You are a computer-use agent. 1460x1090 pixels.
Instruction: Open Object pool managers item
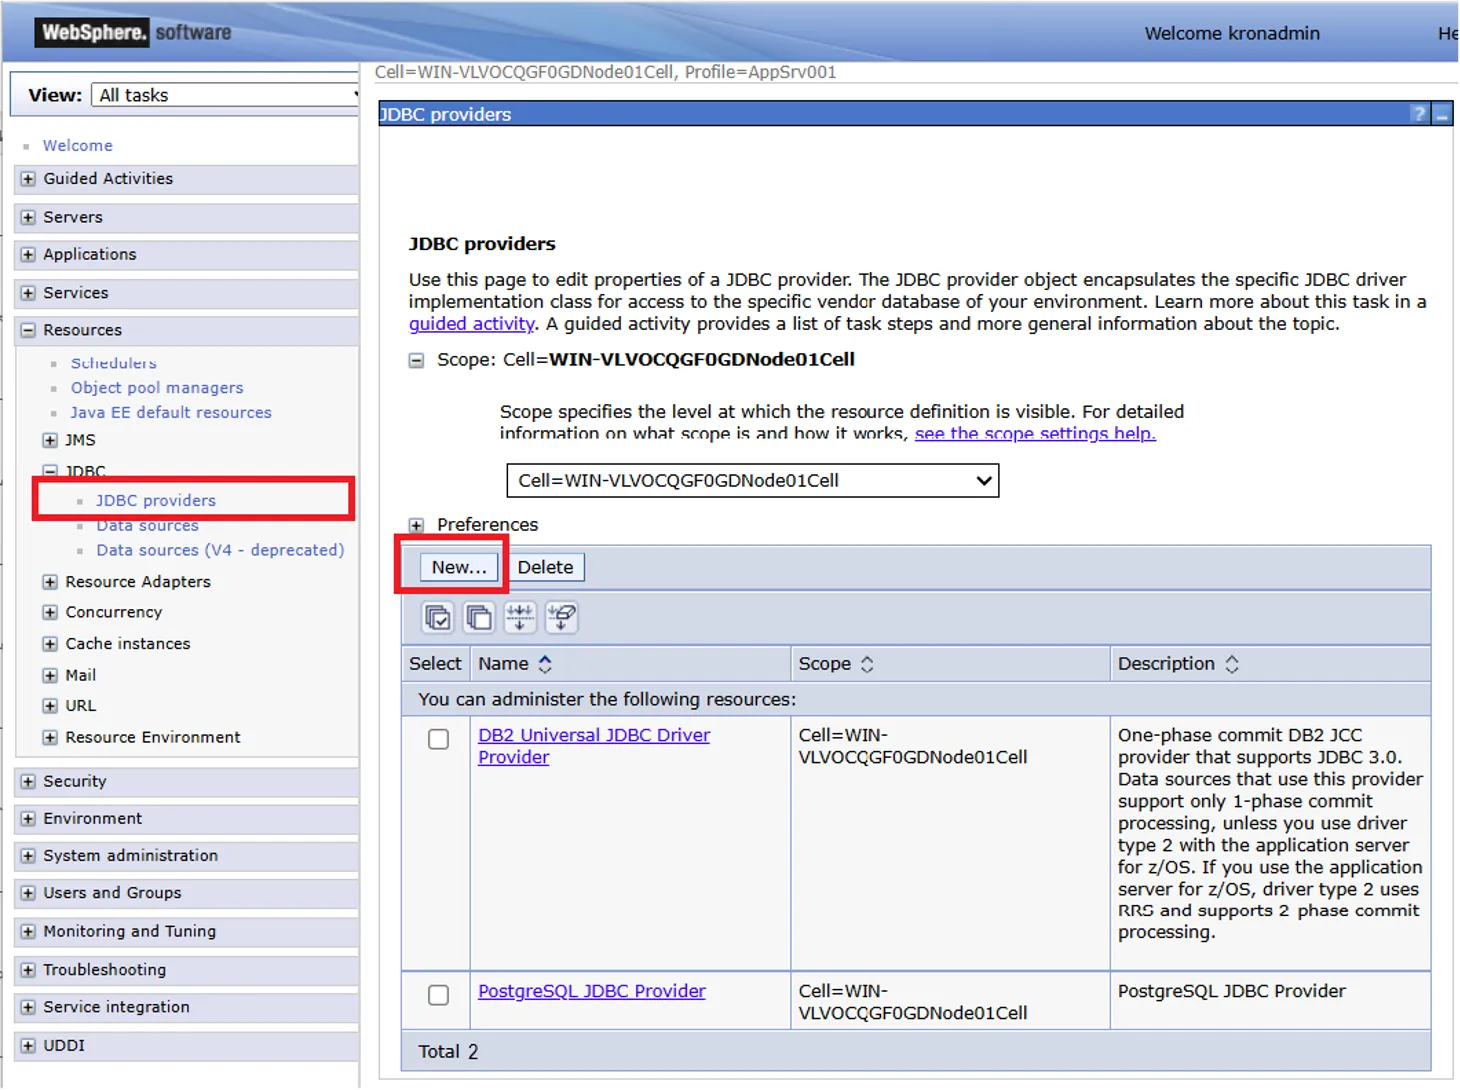click(x=157, y=388)
